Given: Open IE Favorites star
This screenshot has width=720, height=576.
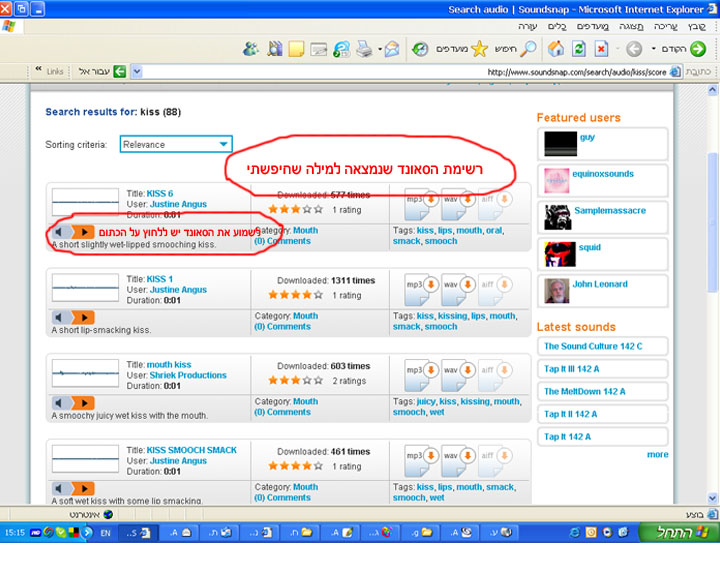Looking at the screenshot, I should [x=479, y=49].
